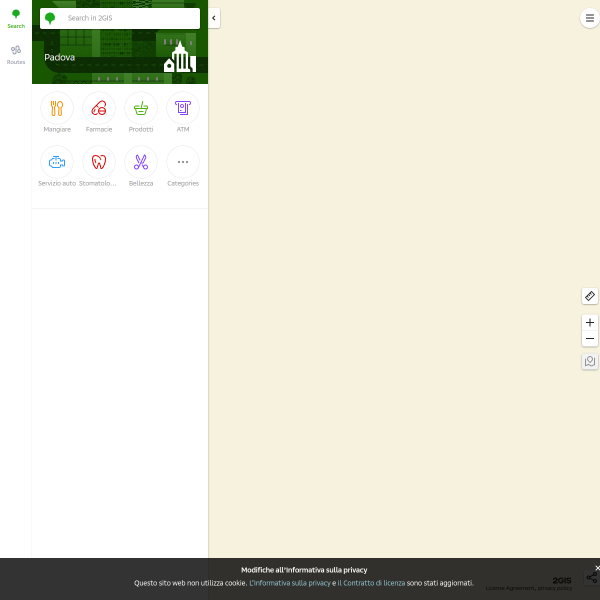The height and width of the screenshot is (600, 600).
Task: Collapse the side panel with arrow
Action: click(214, 18)
